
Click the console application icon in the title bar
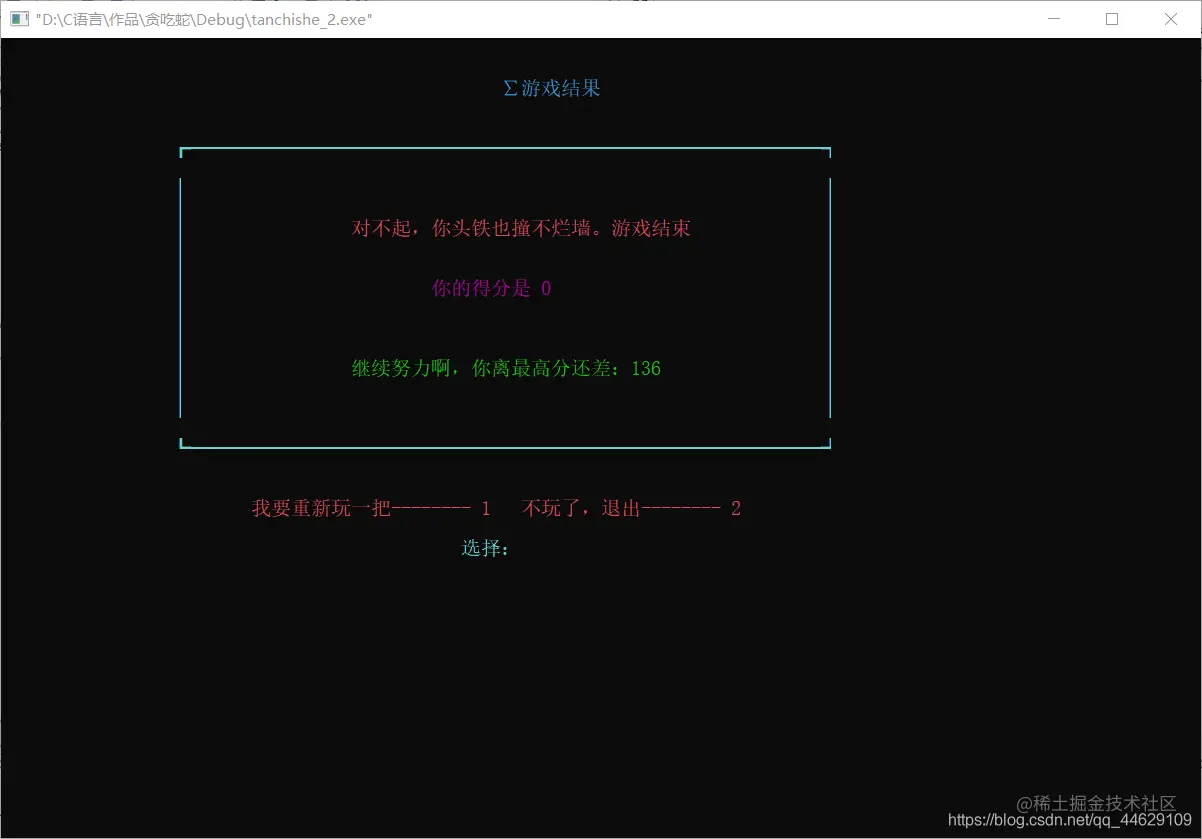click(x=20, y=19)
